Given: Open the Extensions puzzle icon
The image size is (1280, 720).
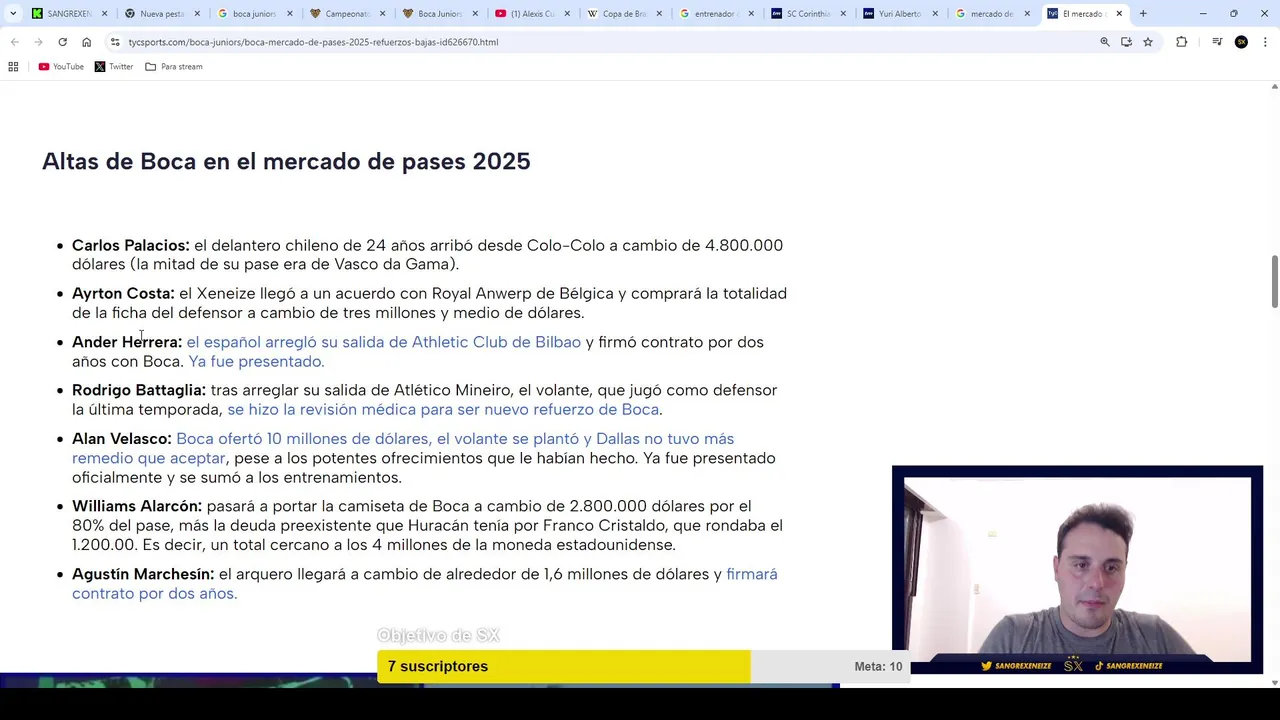Looking at the screenshot, I should (1182, 42).
